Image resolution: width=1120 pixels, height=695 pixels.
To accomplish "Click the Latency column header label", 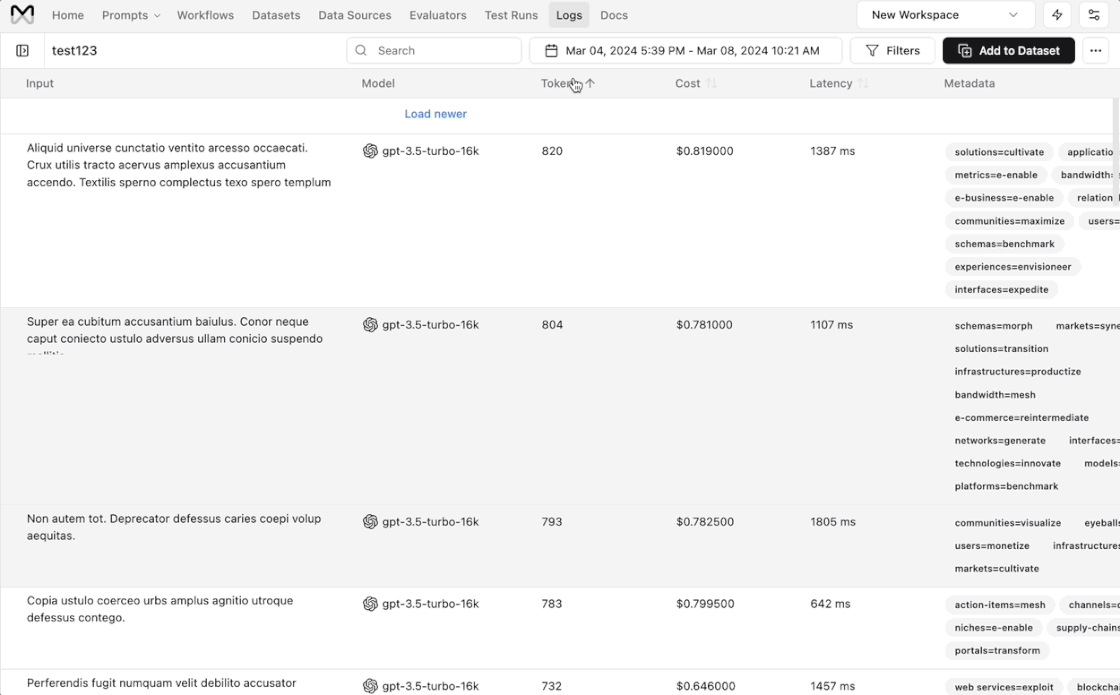I will [x=831, y=84].
